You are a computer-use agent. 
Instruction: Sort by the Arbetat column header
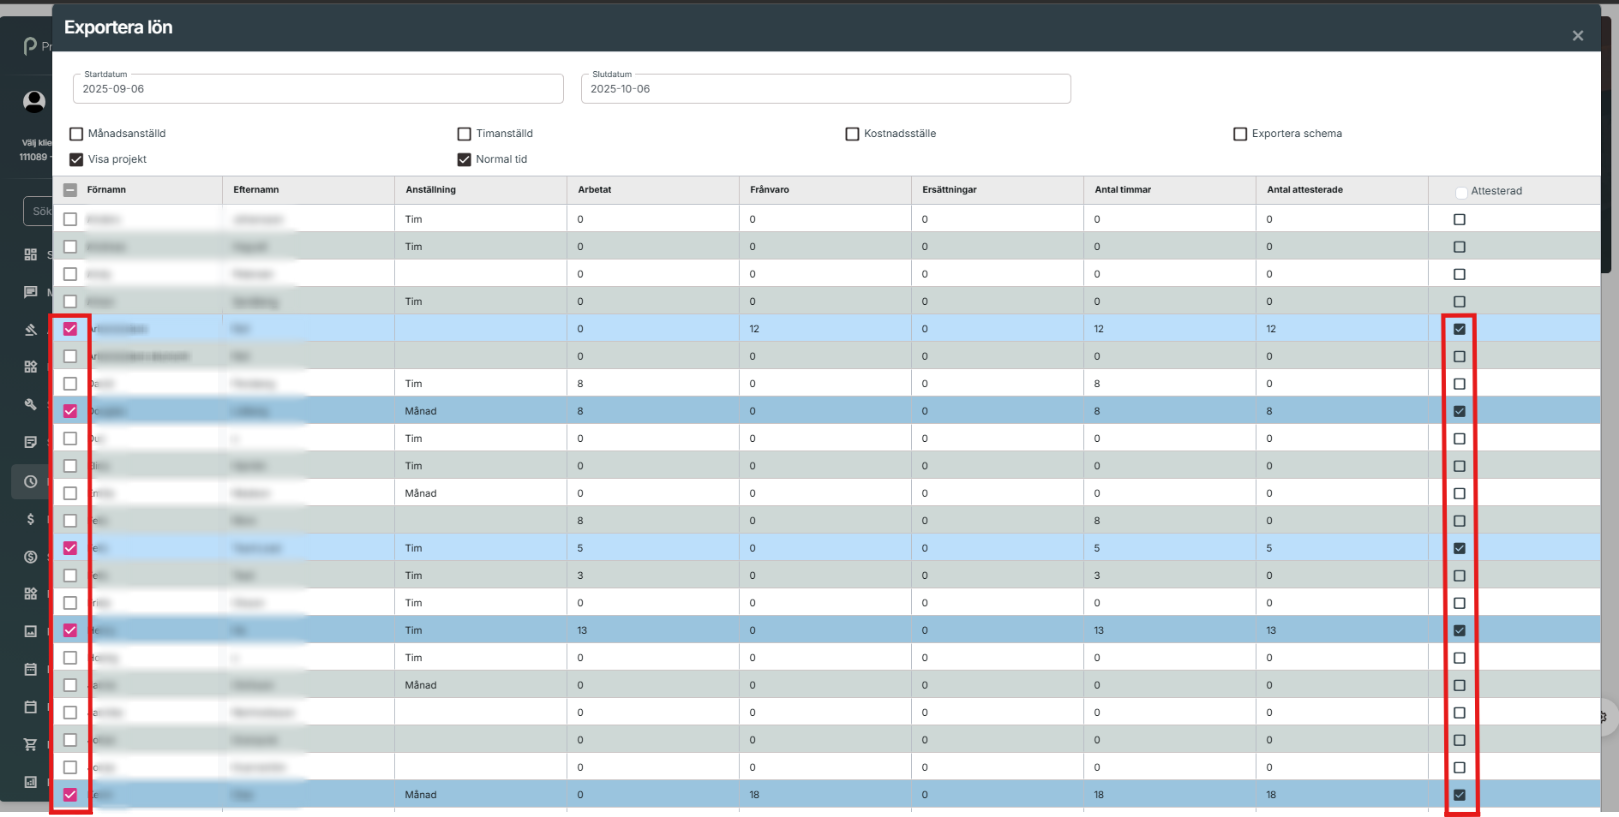point(594,190)
